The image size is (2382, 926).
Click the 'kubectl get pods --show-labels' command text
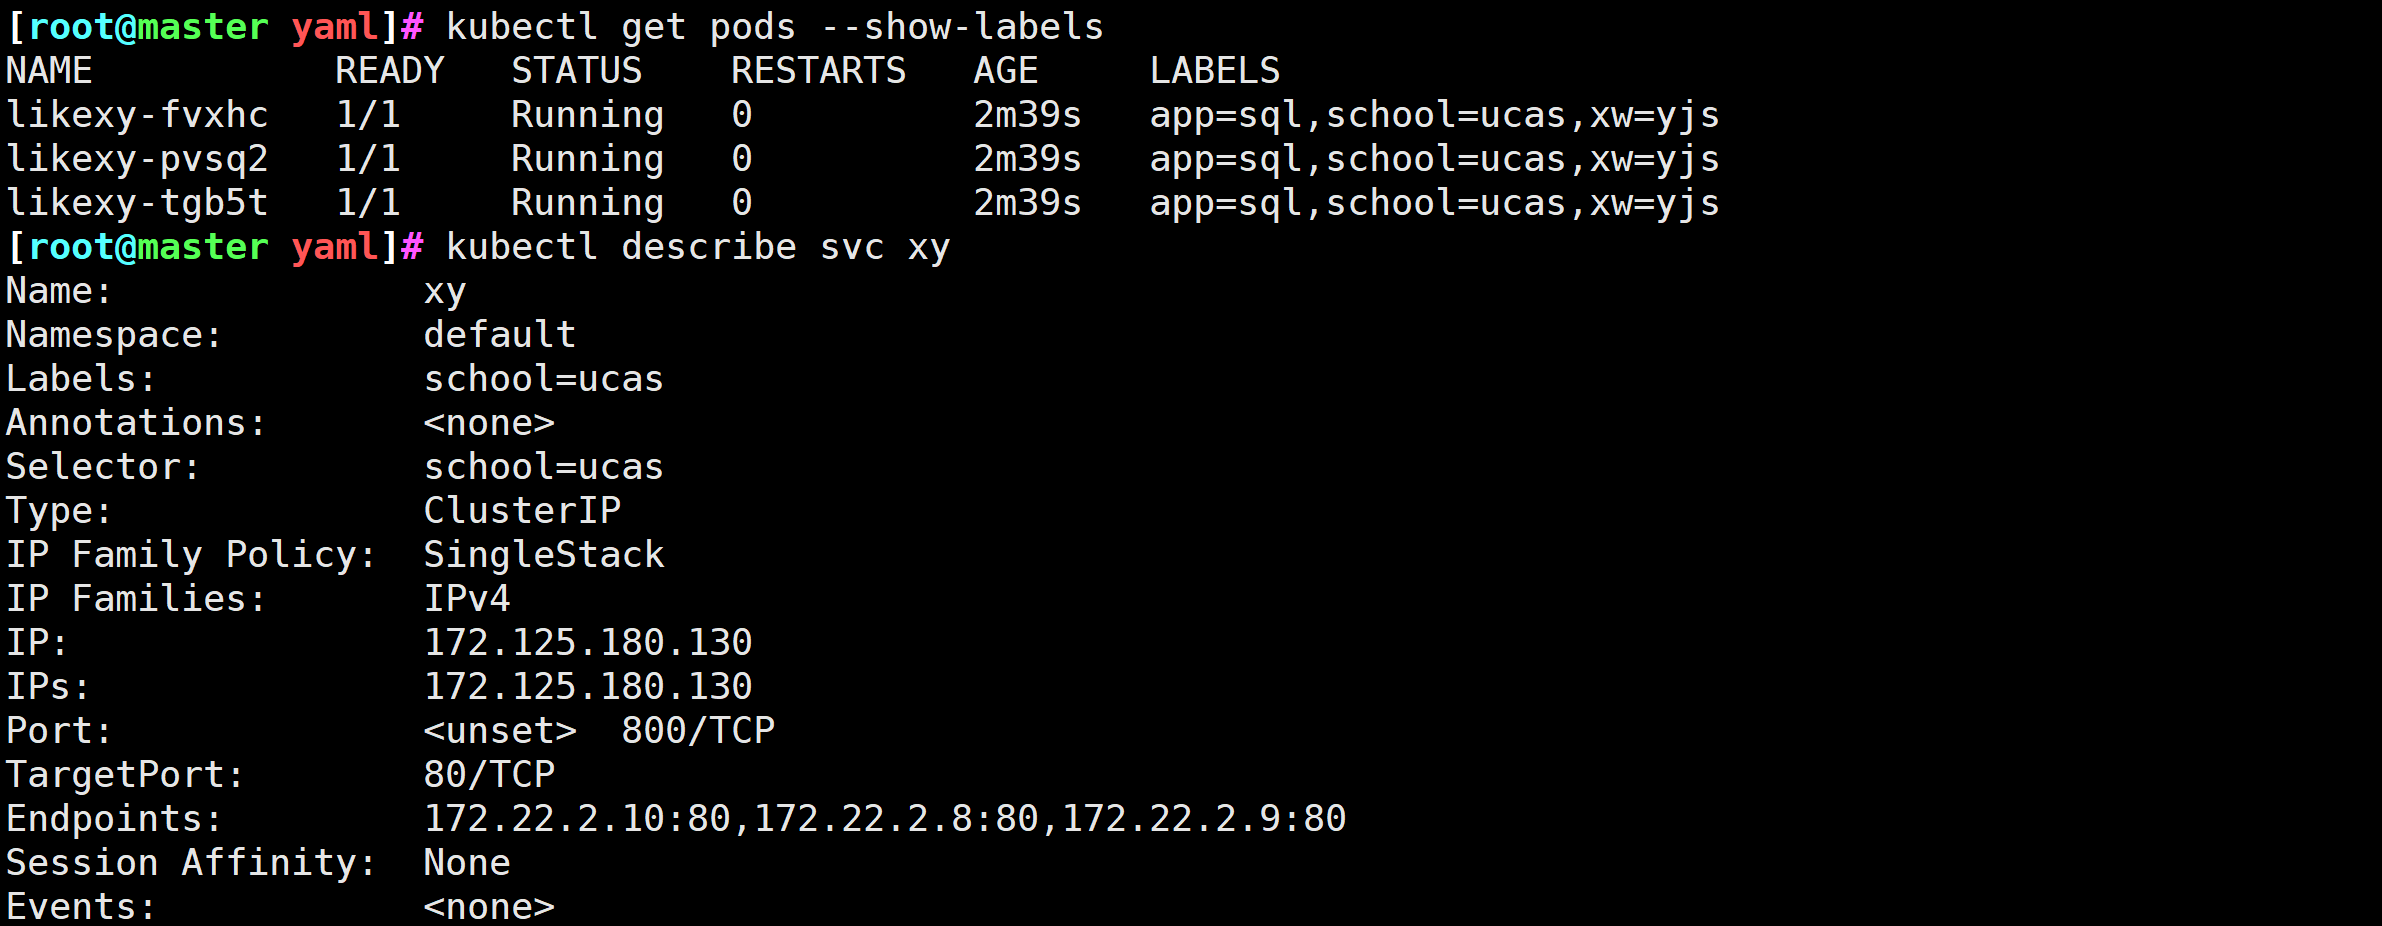[x=774, y=27]
